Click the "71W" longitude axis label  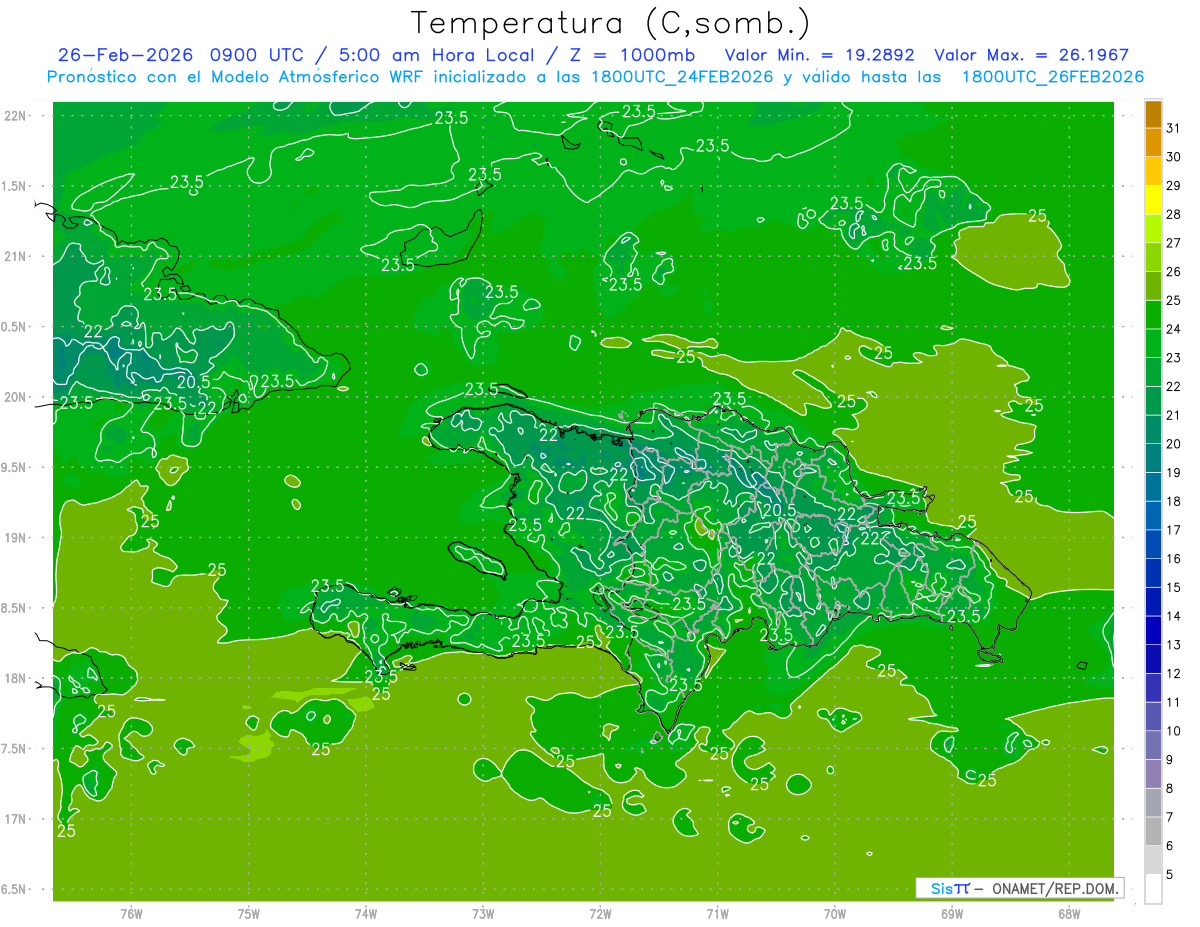[x=717, y=913]
